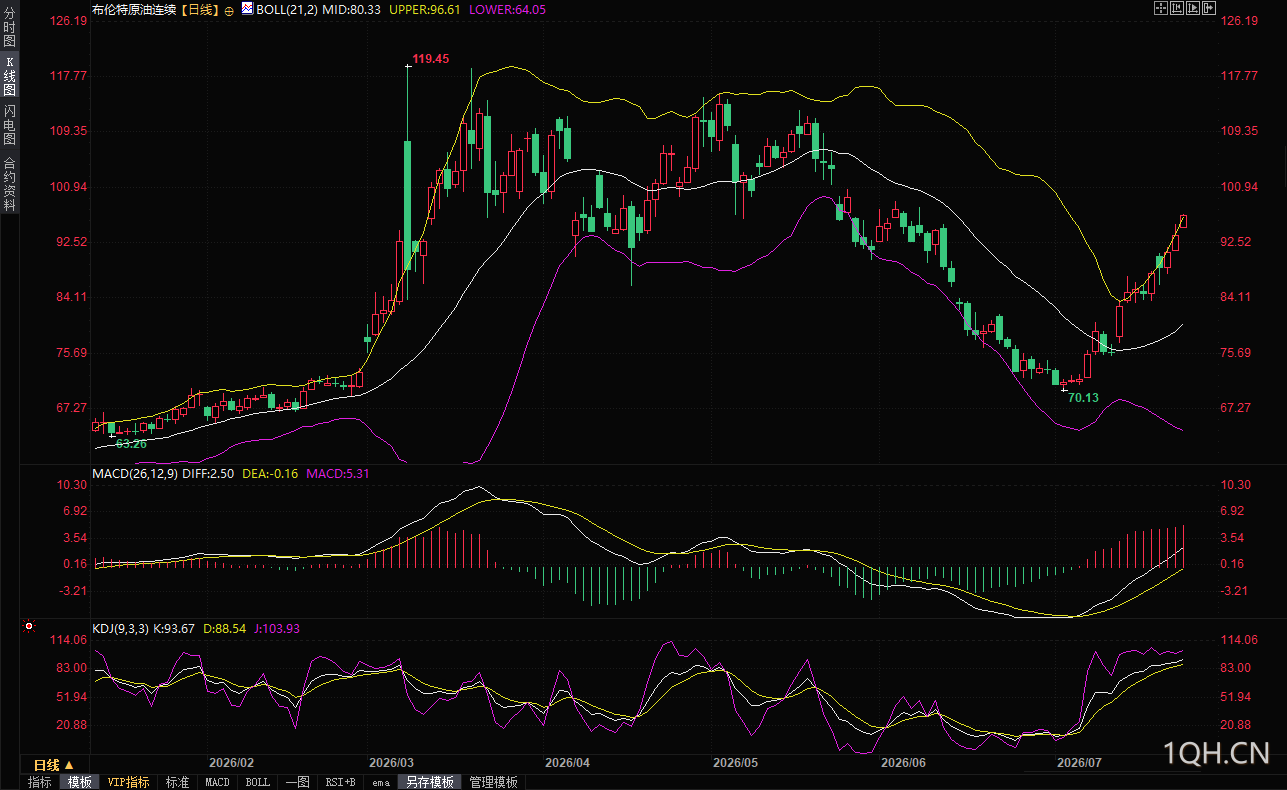
Task: Open the 闪电图 sidebar view
Action: coord(9,125)
